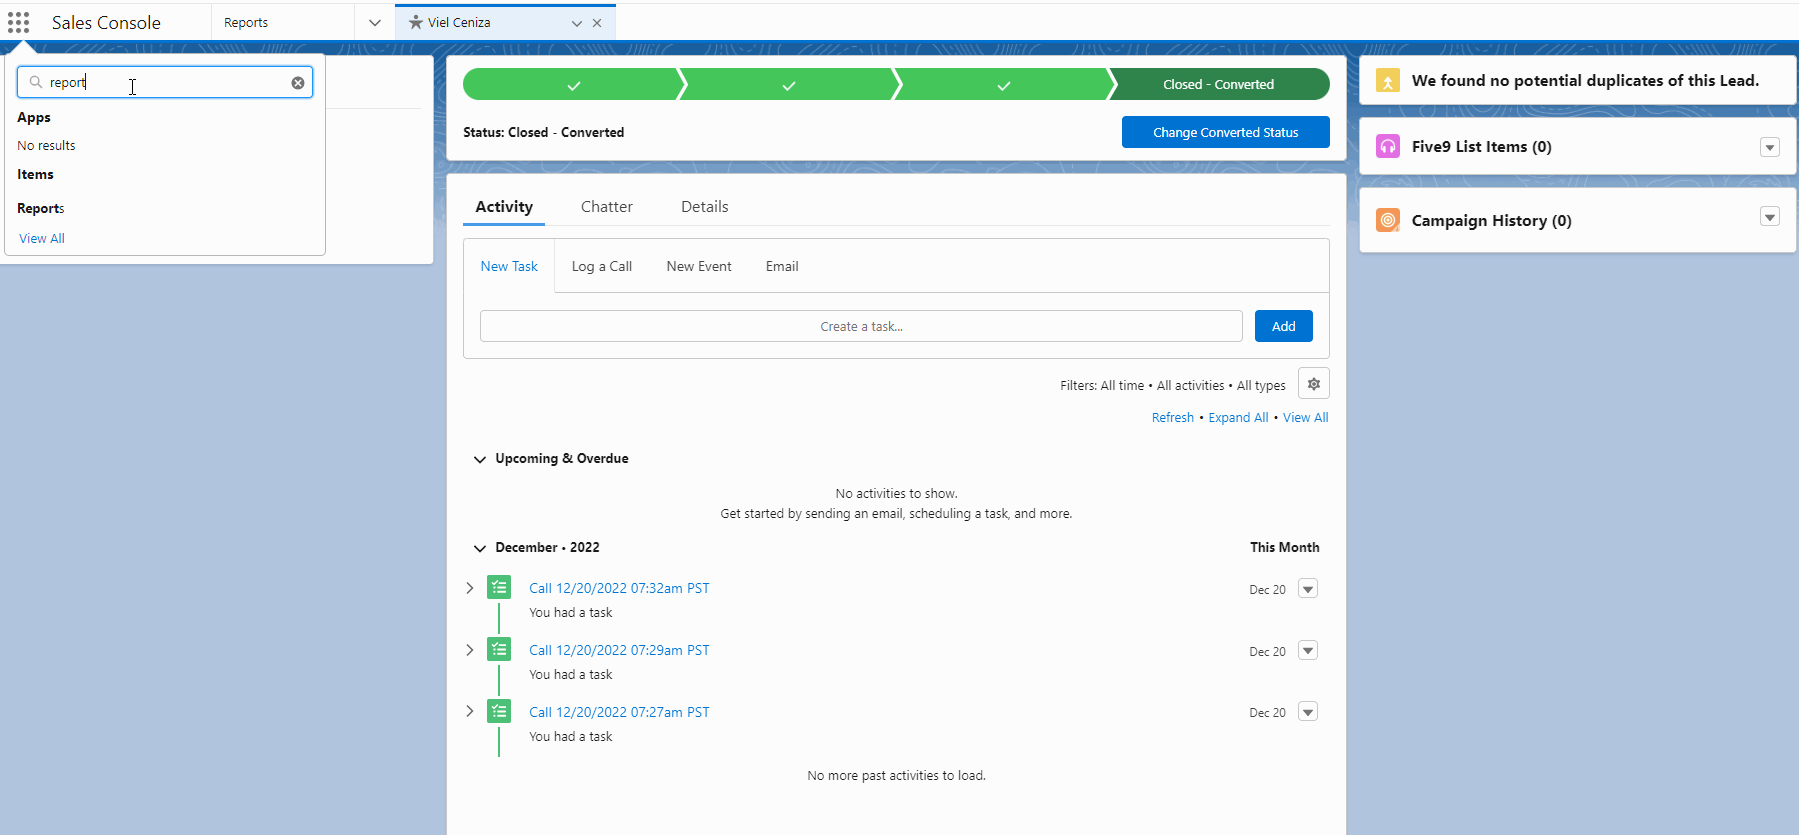1799x835 pixels.
Task: Click the 'Filters: All time' text
Action: coord(1102,386)
